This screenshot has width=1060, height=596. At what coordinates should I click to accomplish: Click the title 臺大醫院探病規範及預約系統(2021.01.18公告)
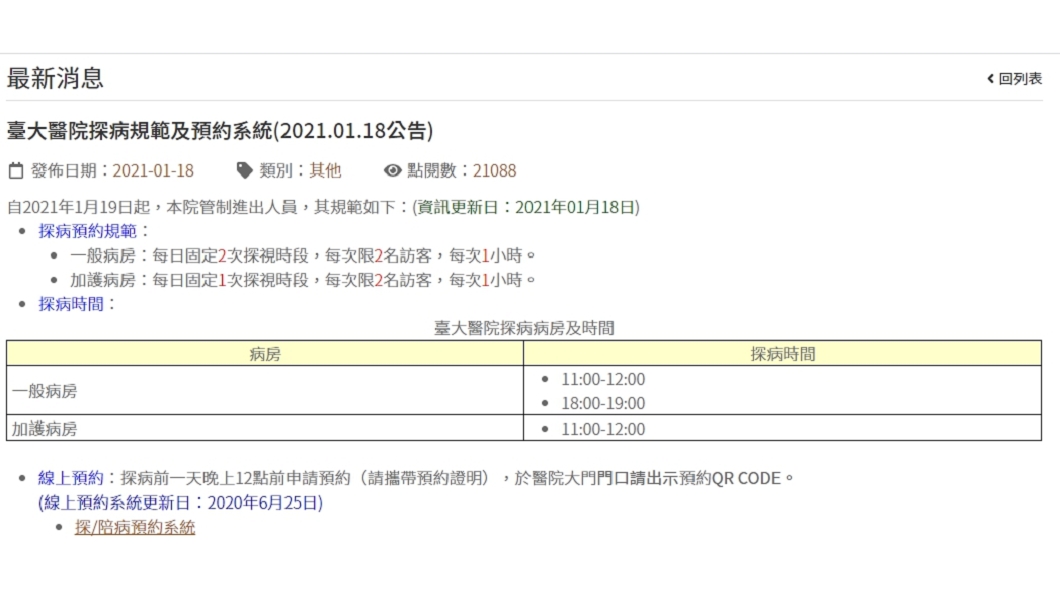[220, 130]
